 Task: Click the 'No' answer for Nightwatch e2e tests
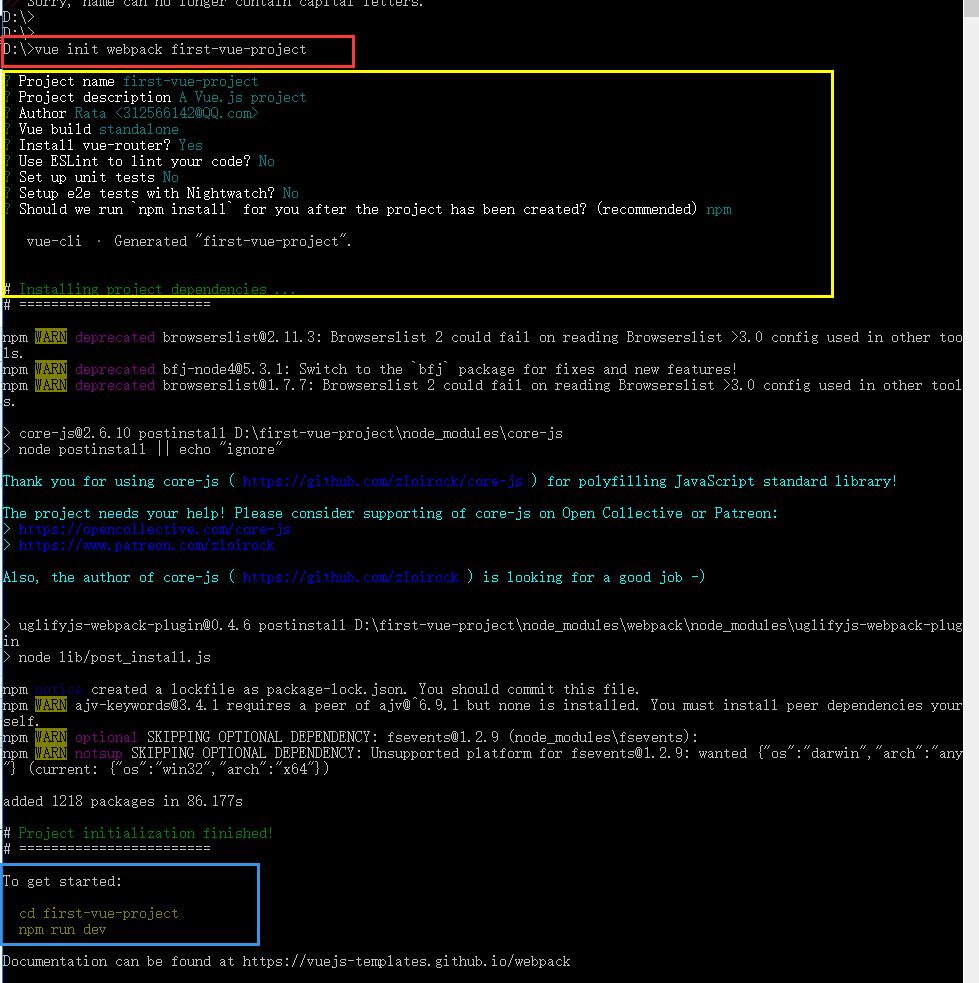pyautogui.click(x=290, y=193)
